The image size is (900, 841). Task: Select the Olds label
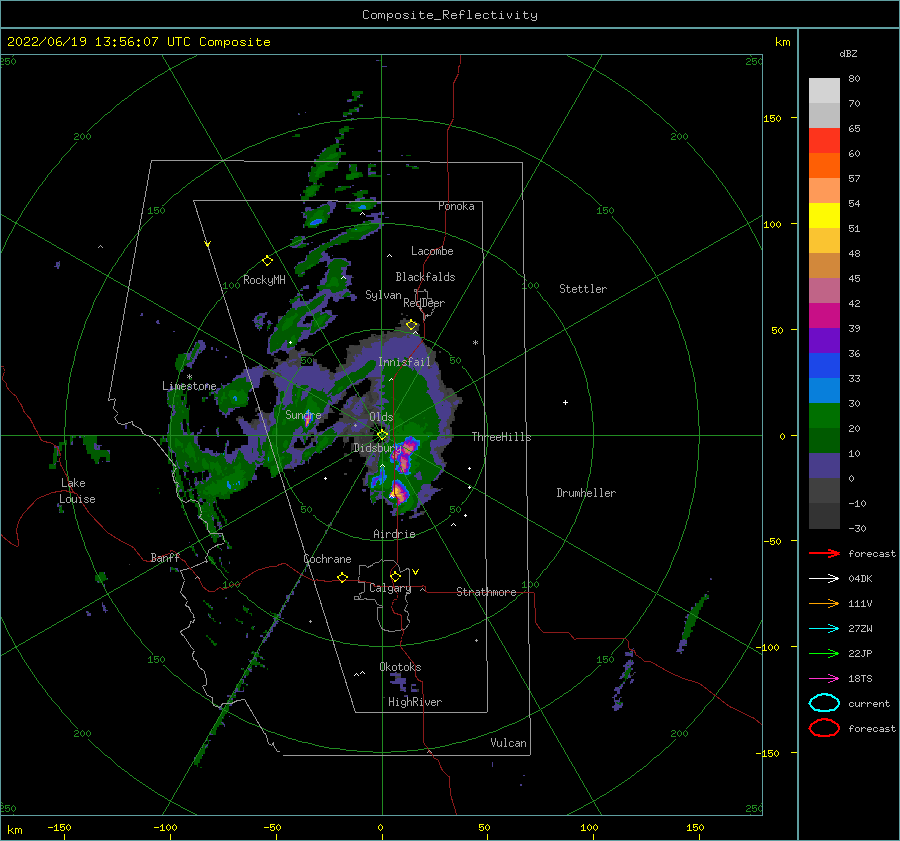pyautogui.click(x=381, y=417)
